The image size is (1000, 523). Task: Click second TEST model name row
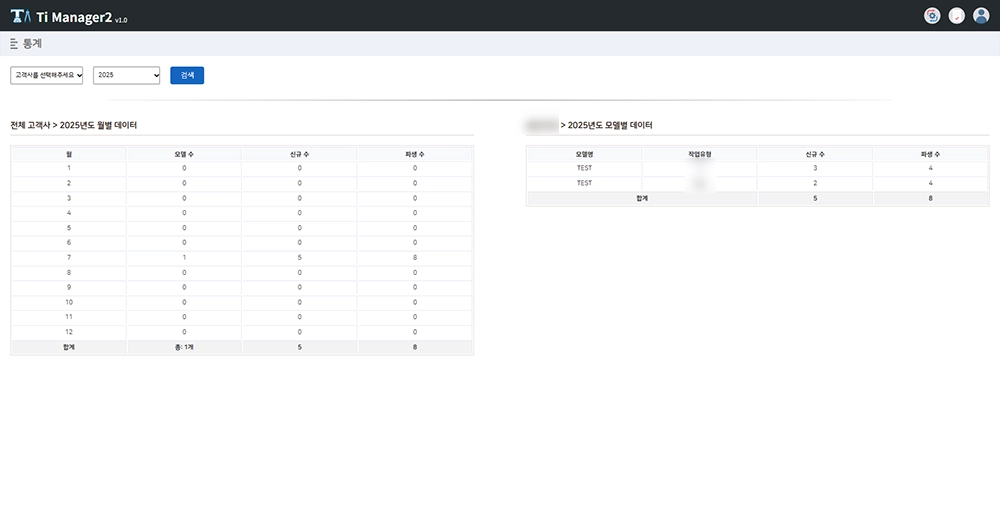point(584,183)
